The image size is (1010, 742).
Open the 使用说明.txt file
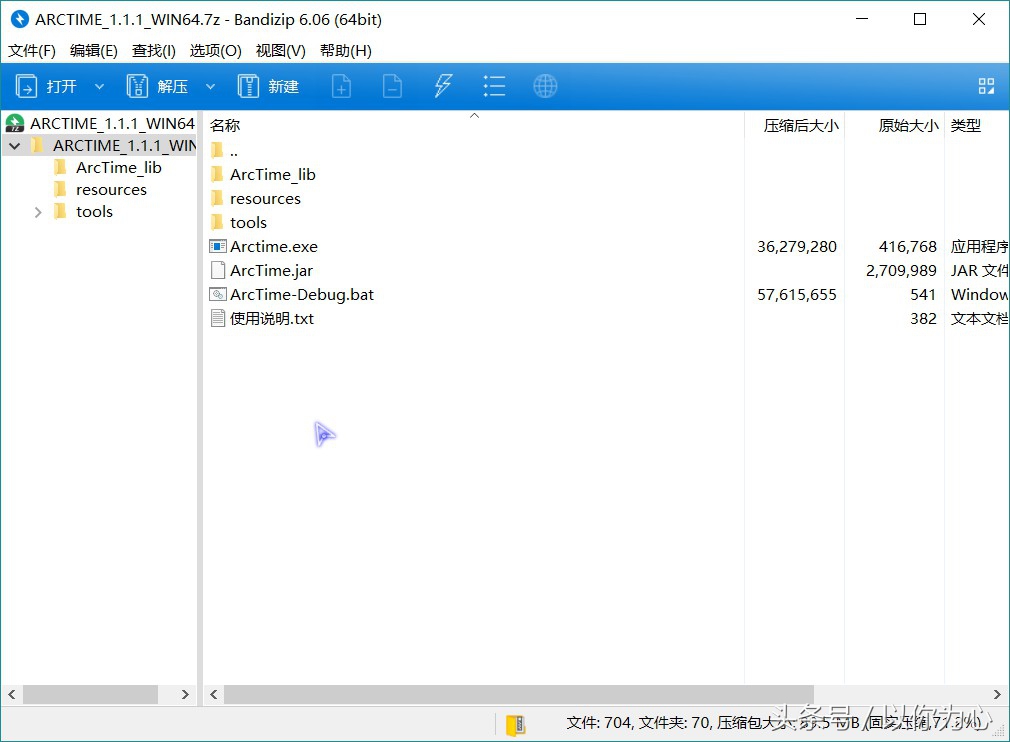coord(273,318)
